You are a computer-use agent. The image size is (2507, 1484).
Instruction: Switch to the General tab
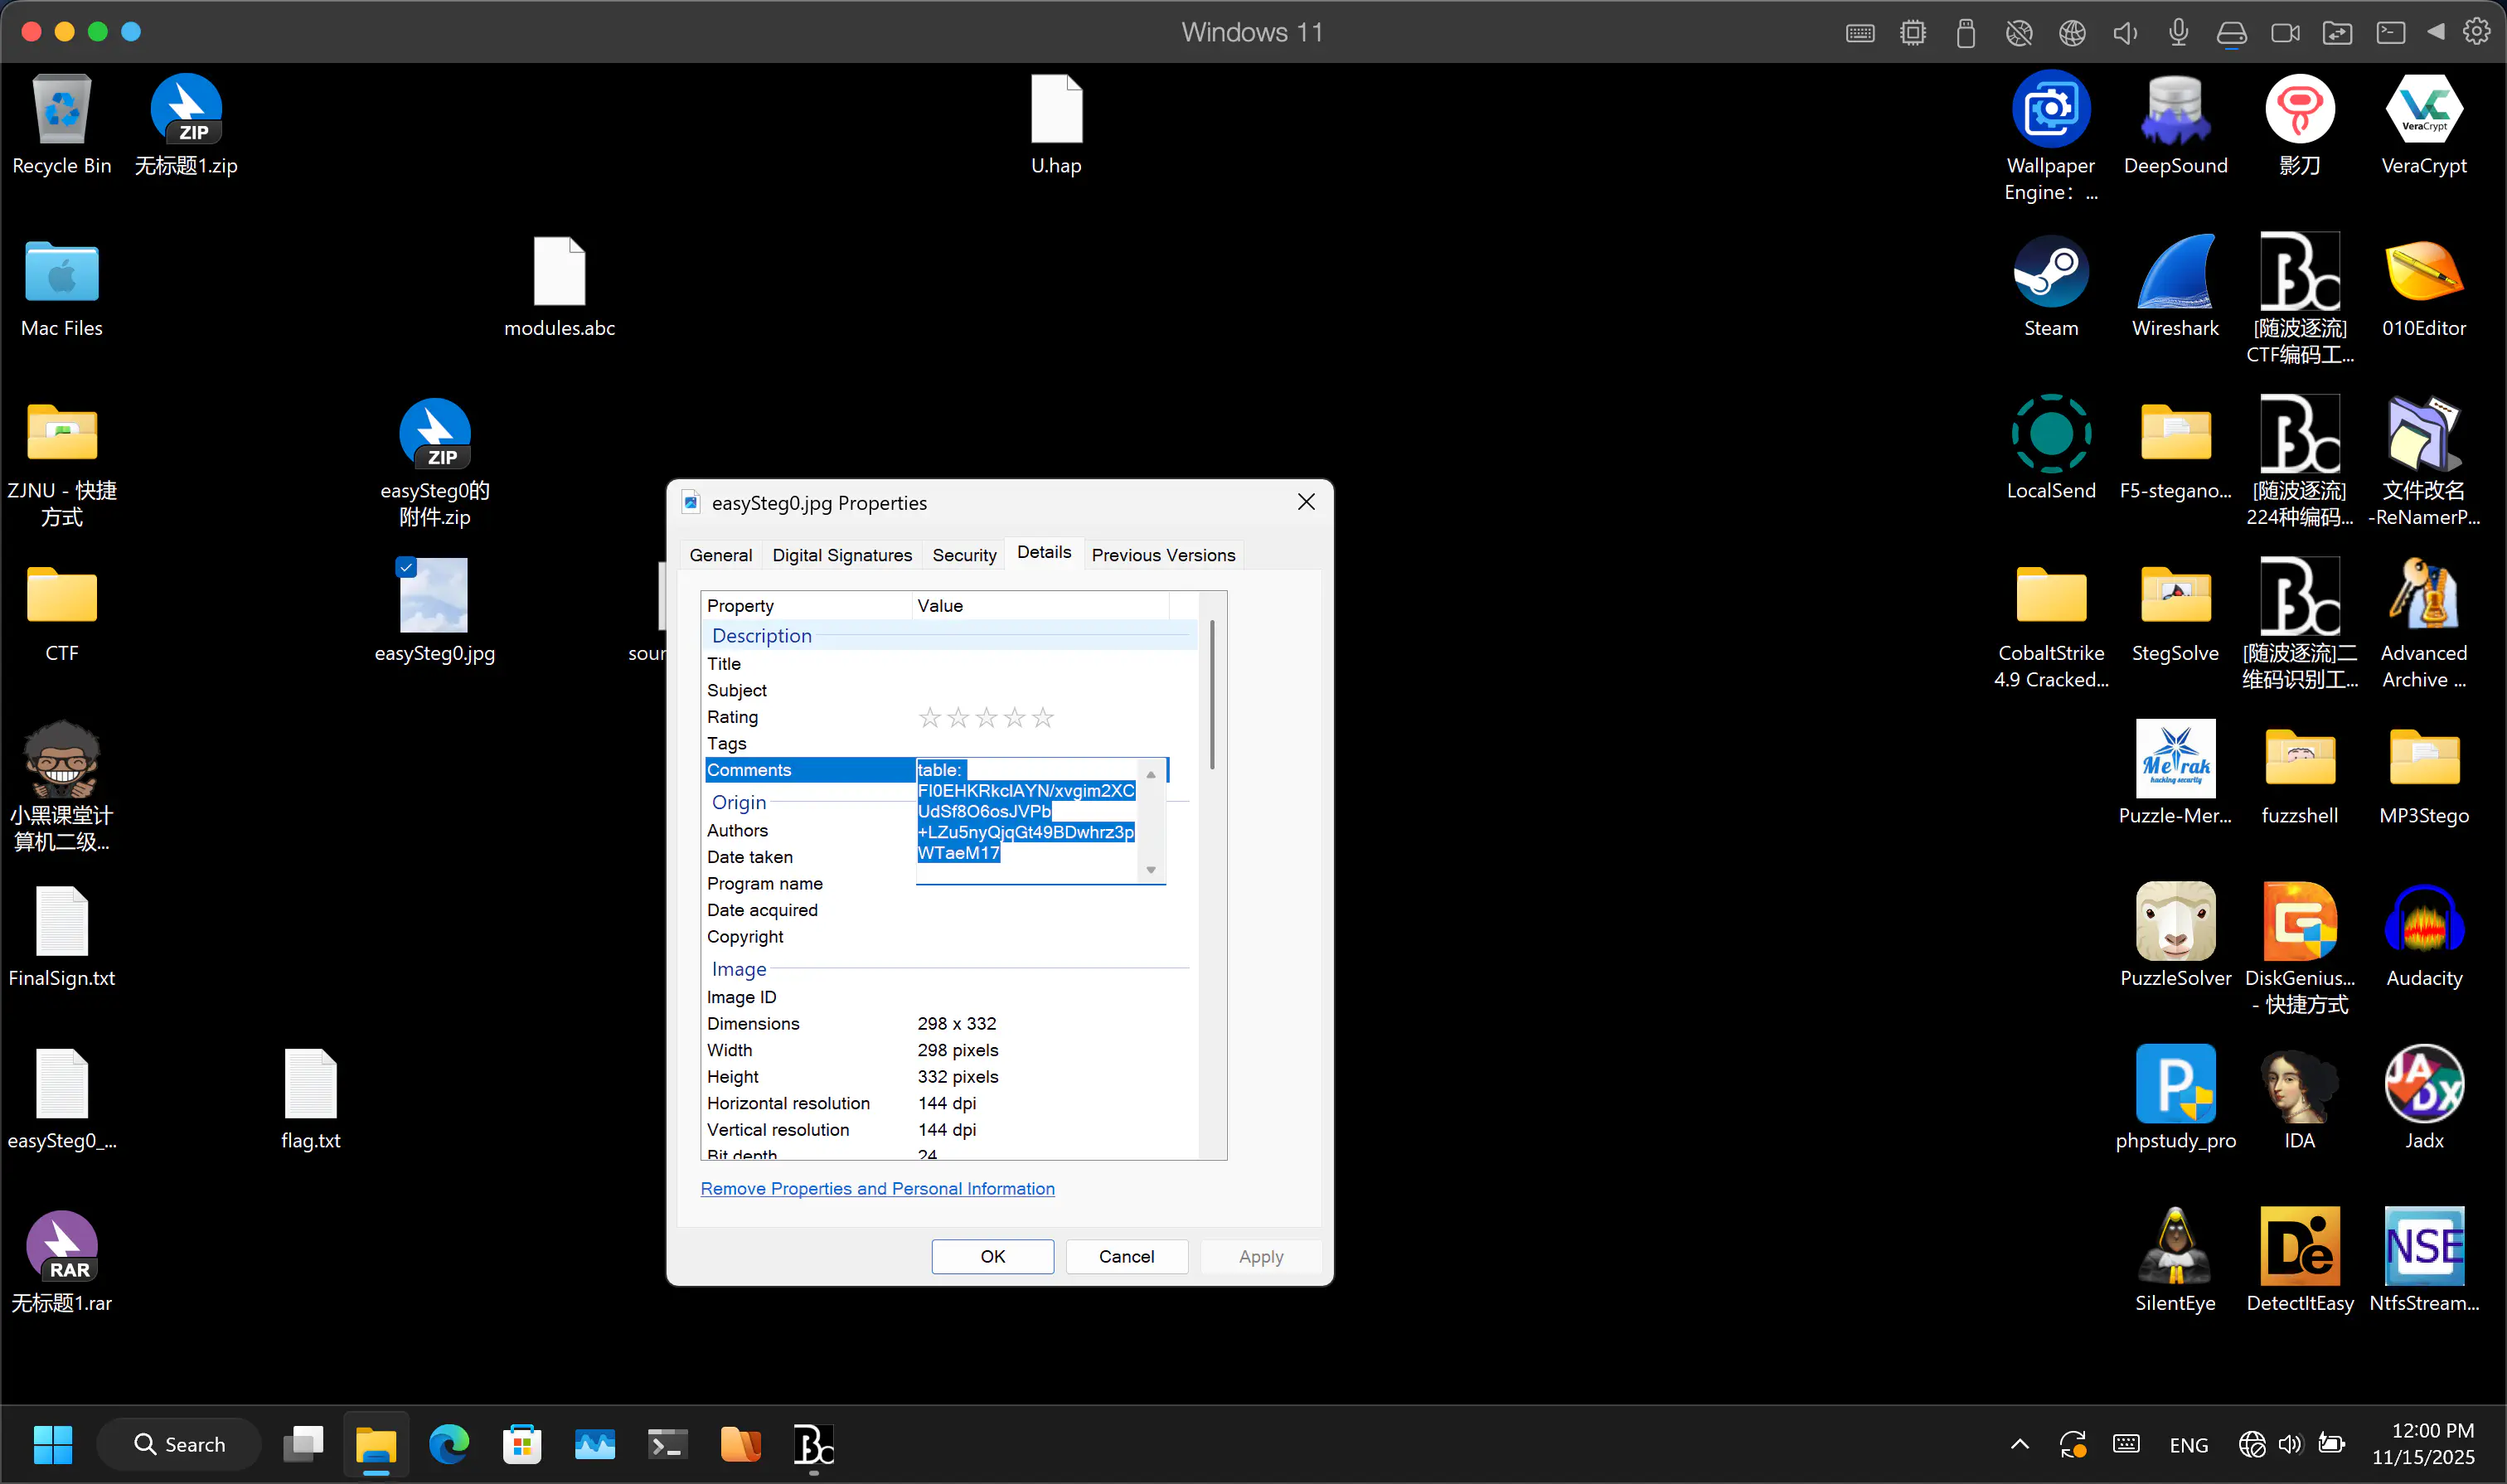[720, 555]
